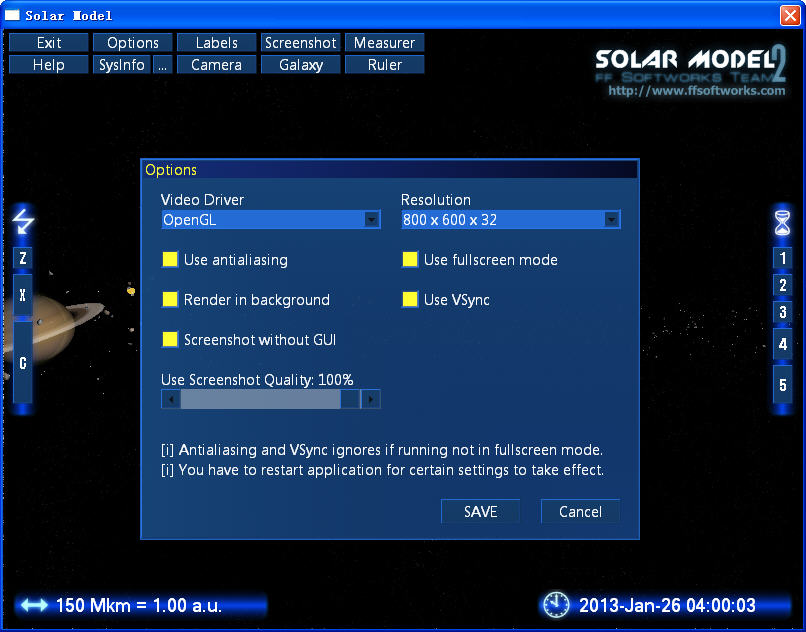The height and width of the screenshot is (632, 806).
Task: Open the Video Driver dropdown arrow
Action: click(x=371, y=220)
